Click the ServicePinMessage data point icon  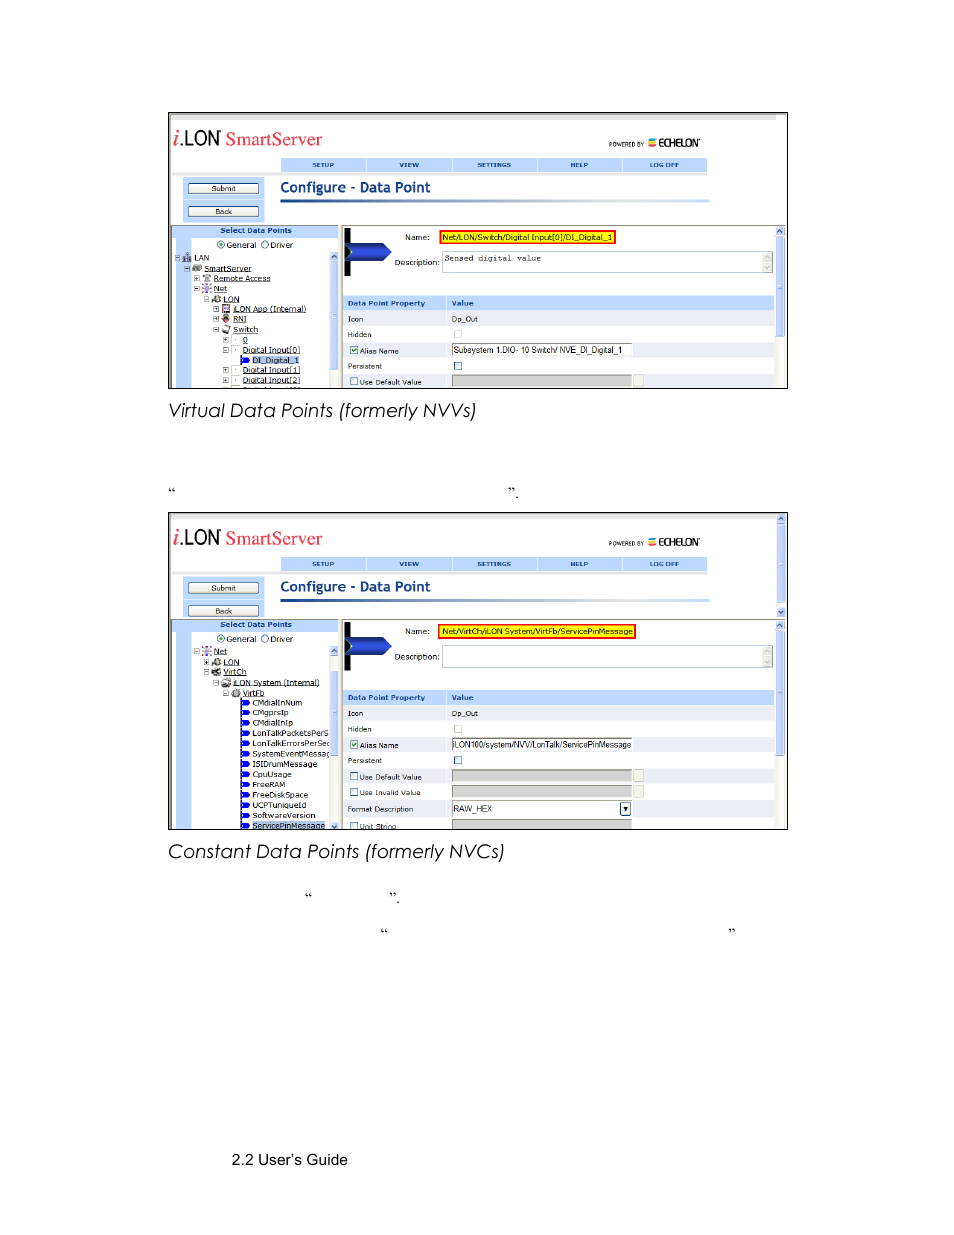[245, 826]
